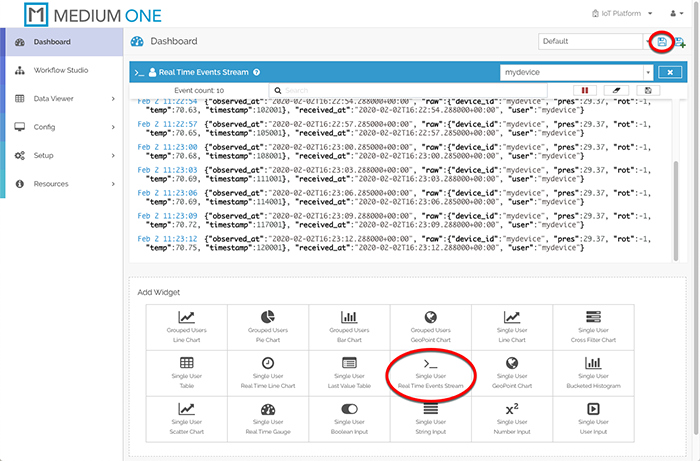Expand the Config sidebar menu
Screen dimensions: 700x461
point(60,127)
